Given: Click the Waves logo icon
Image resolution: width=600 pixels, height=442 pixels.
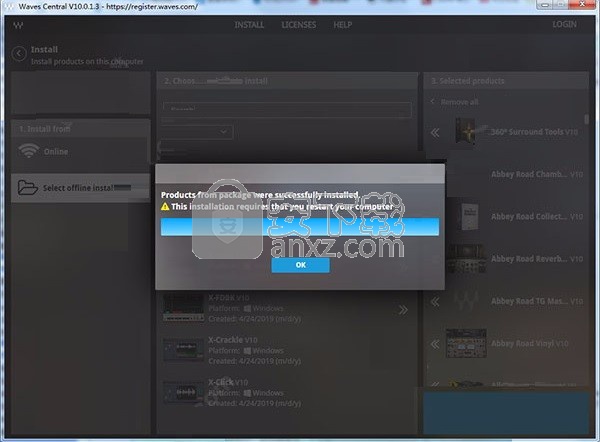Looking at the screenshot, I should click(18, 26).
